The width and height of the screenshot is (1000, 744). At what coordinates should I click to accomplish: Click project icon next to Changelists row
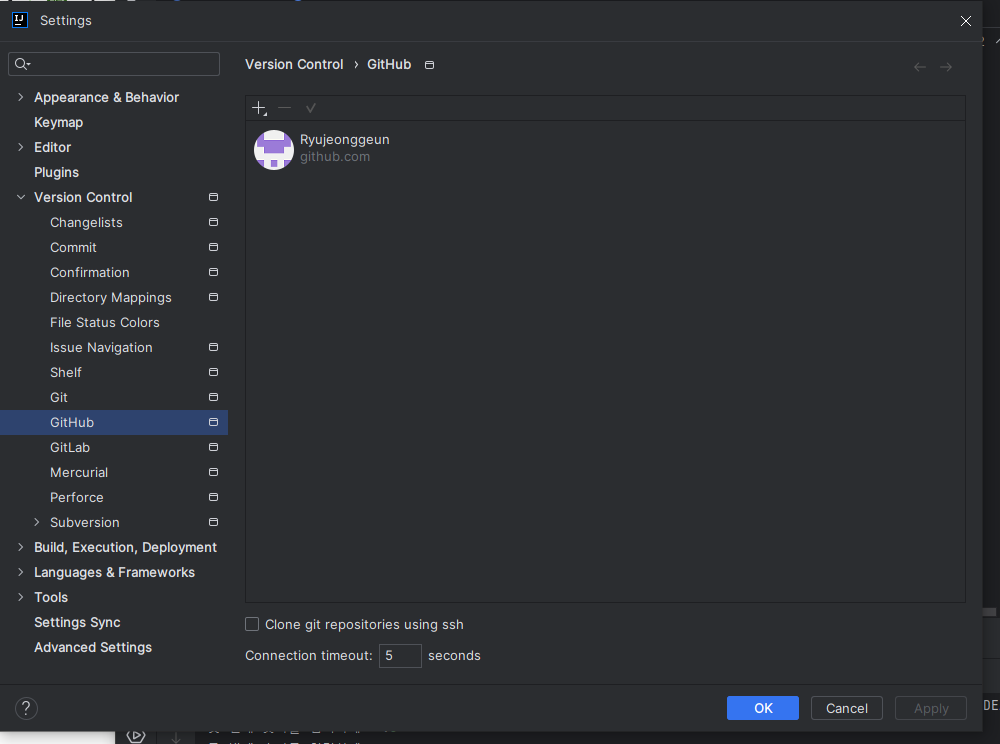pyautogui.click(x=214, y=222)
